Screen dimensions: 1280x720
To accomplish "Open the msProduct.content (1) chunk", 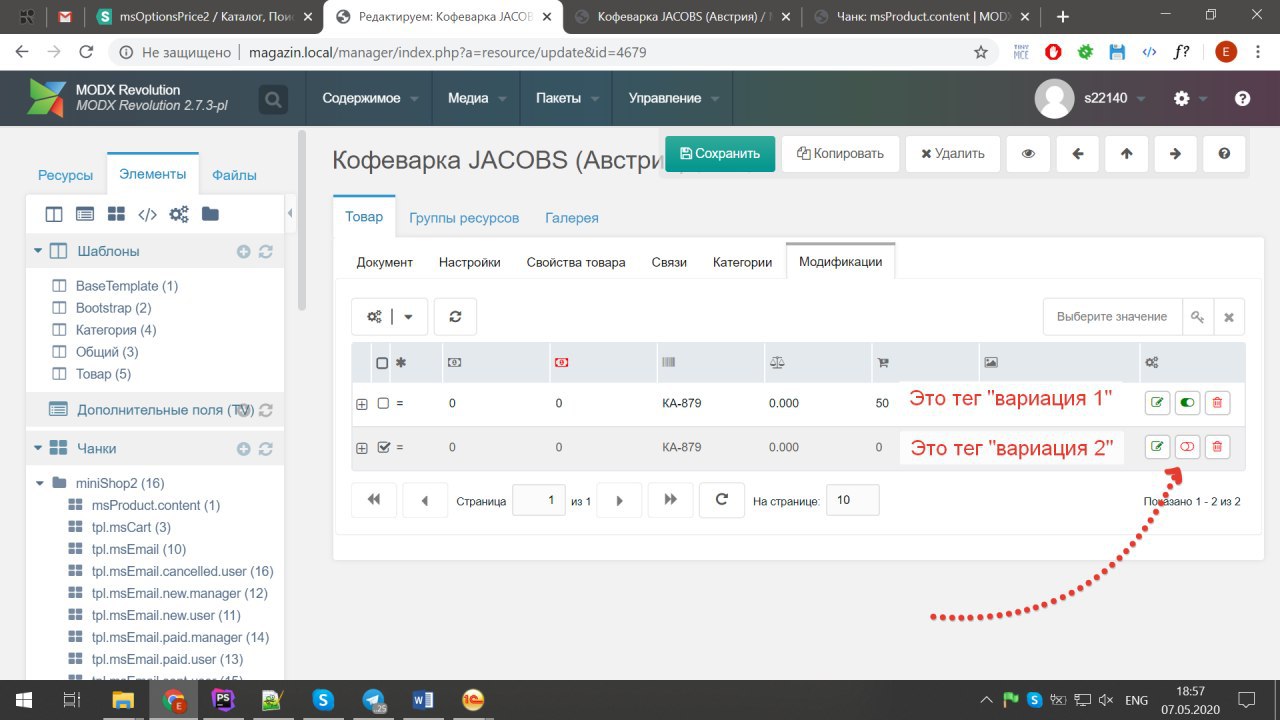I will pyautogui.click(x=155, y=505).
